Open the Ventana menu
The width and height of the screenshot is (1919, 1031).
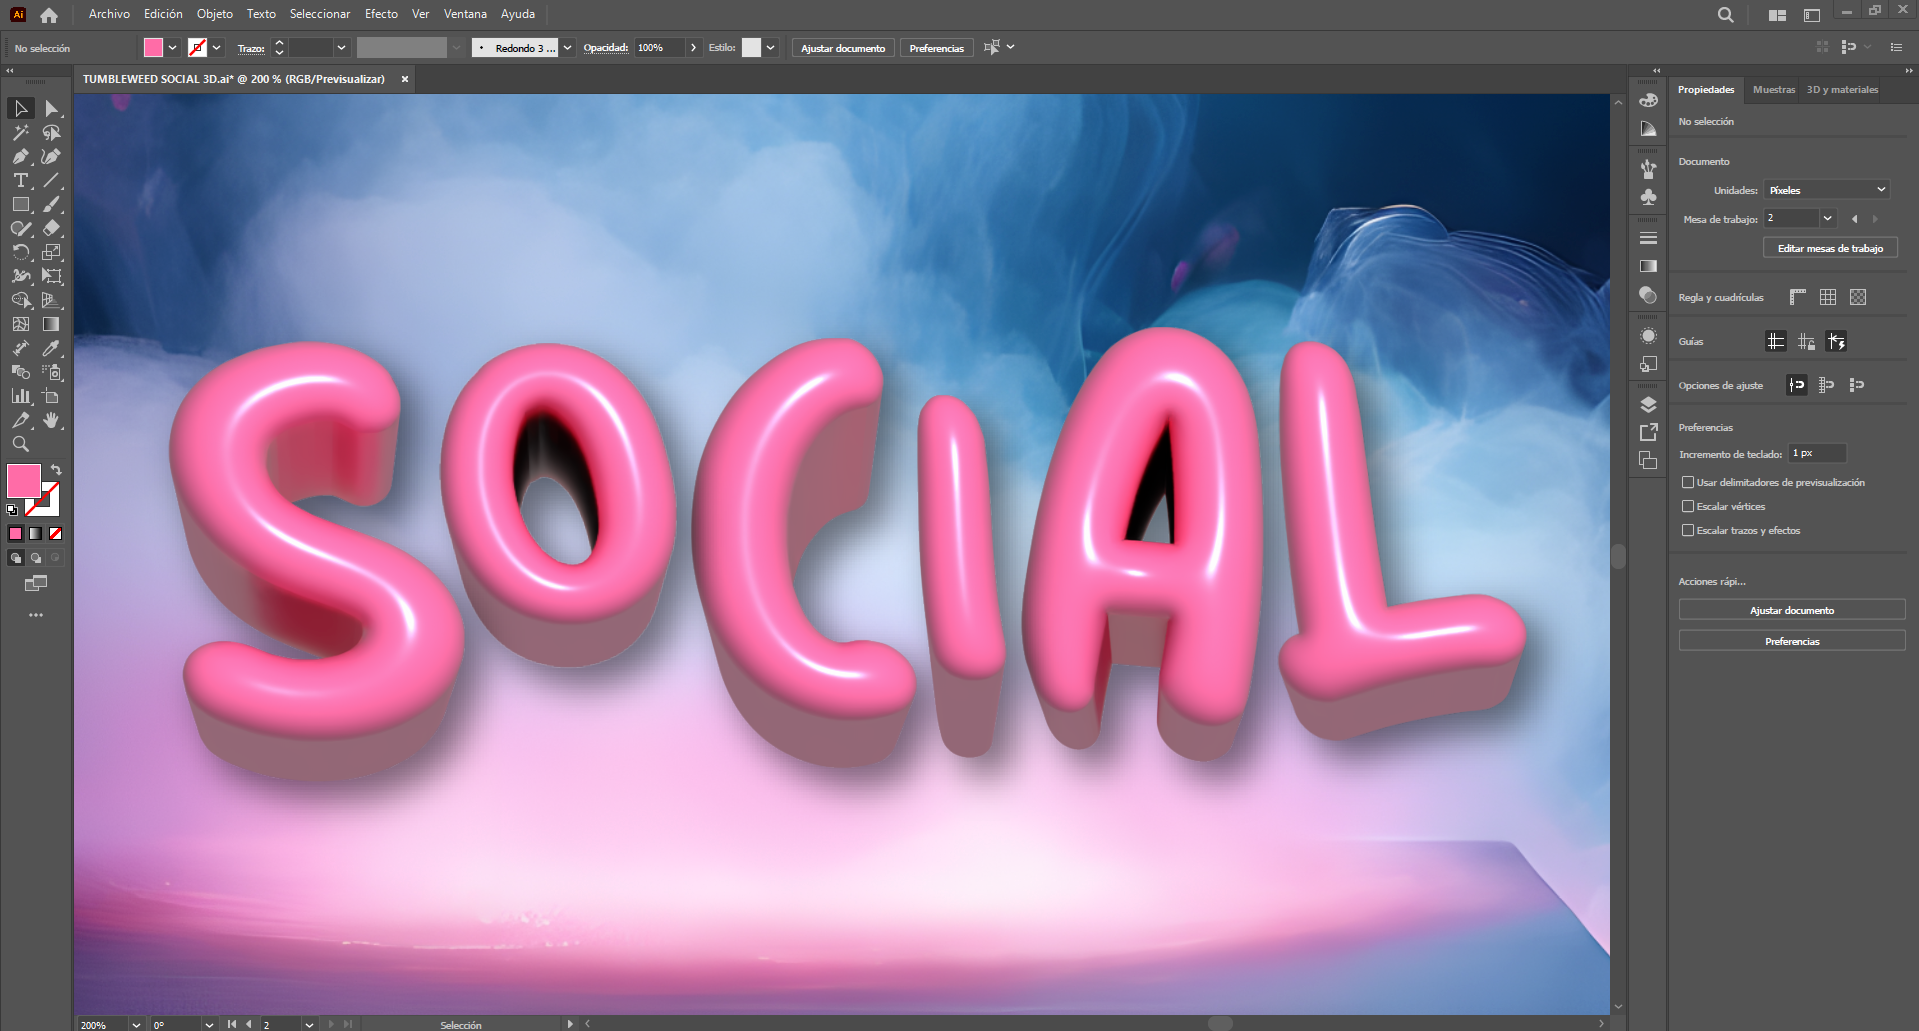tap(465, 14)
